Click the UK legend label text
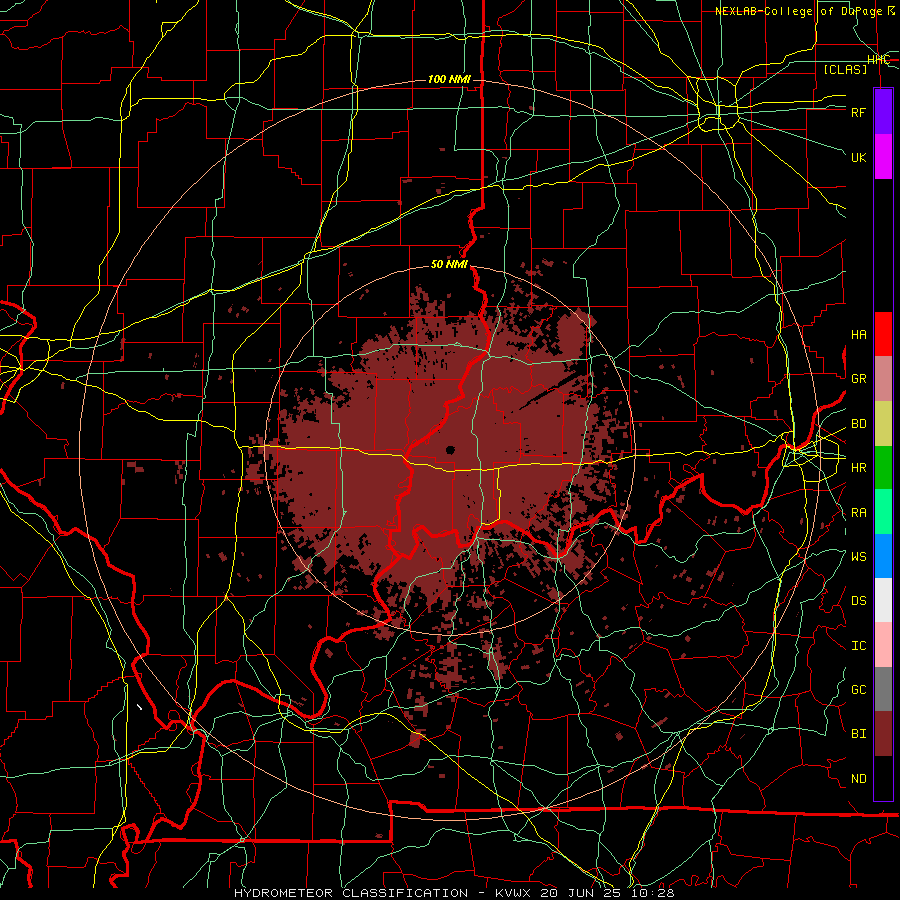 (x=858, y=157)
